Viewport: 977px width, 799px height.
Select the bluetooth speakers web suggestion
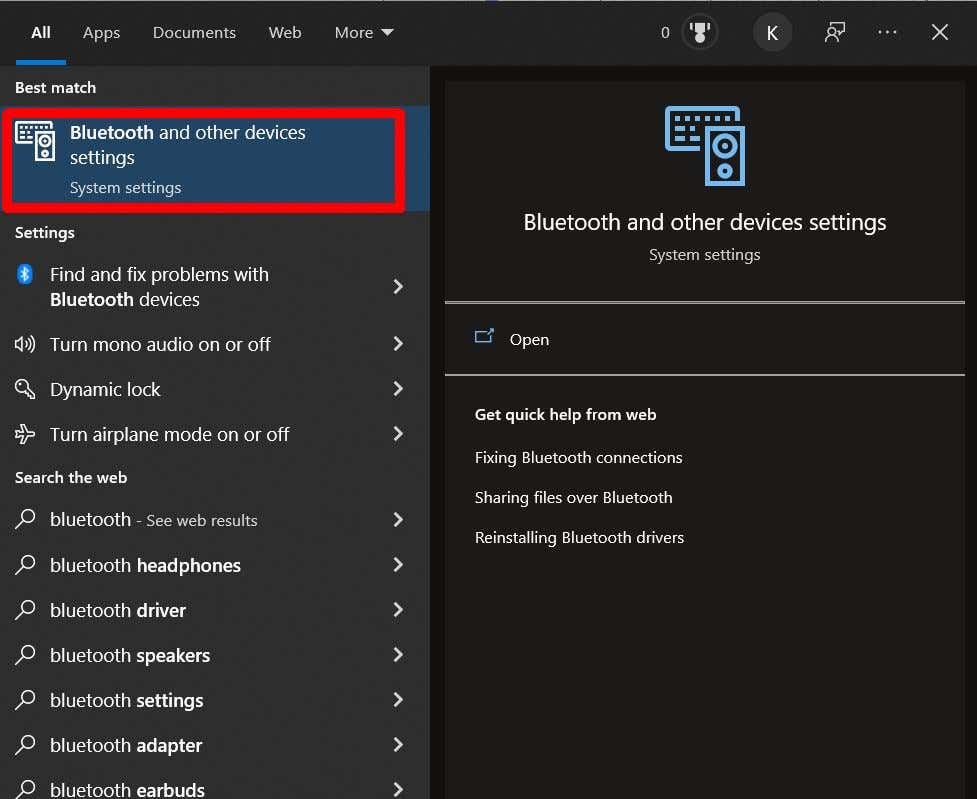coord(130,656)
